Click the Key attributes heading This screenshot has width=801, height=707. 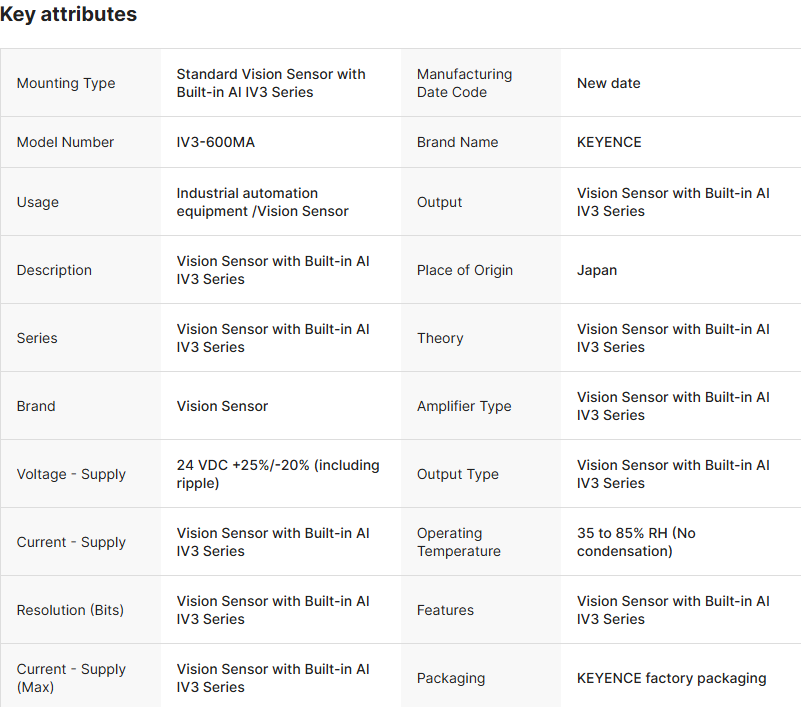pos(69,15)
